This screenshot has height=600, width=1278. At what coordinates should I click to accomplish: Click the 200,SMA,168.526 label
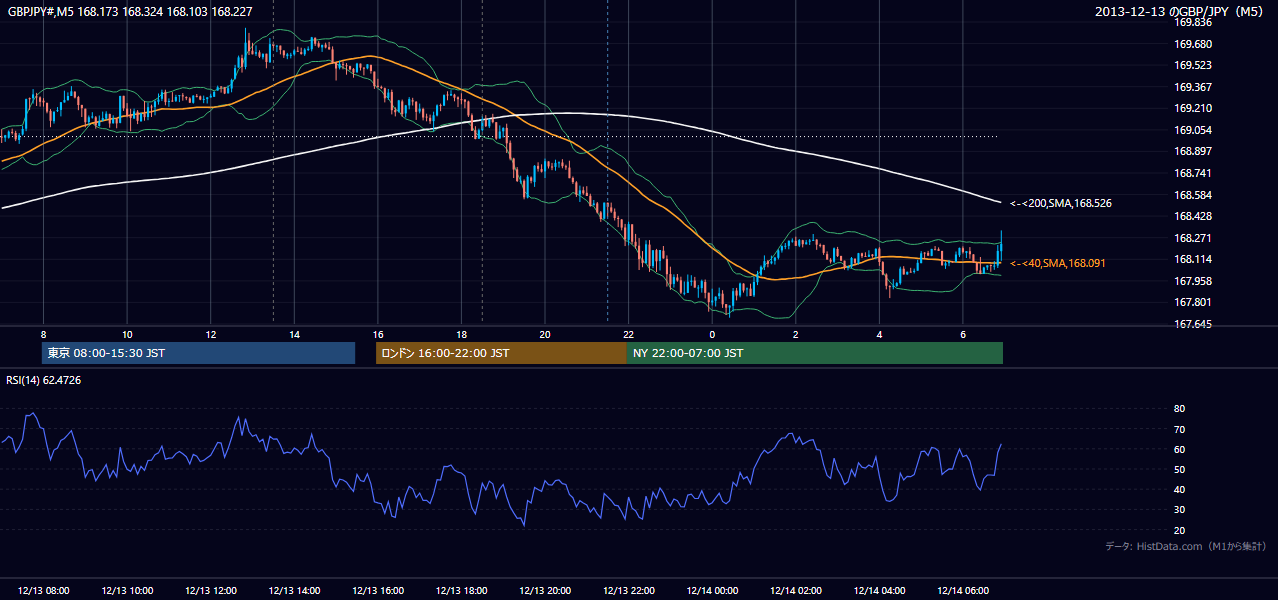click(x=1061, y=203)
